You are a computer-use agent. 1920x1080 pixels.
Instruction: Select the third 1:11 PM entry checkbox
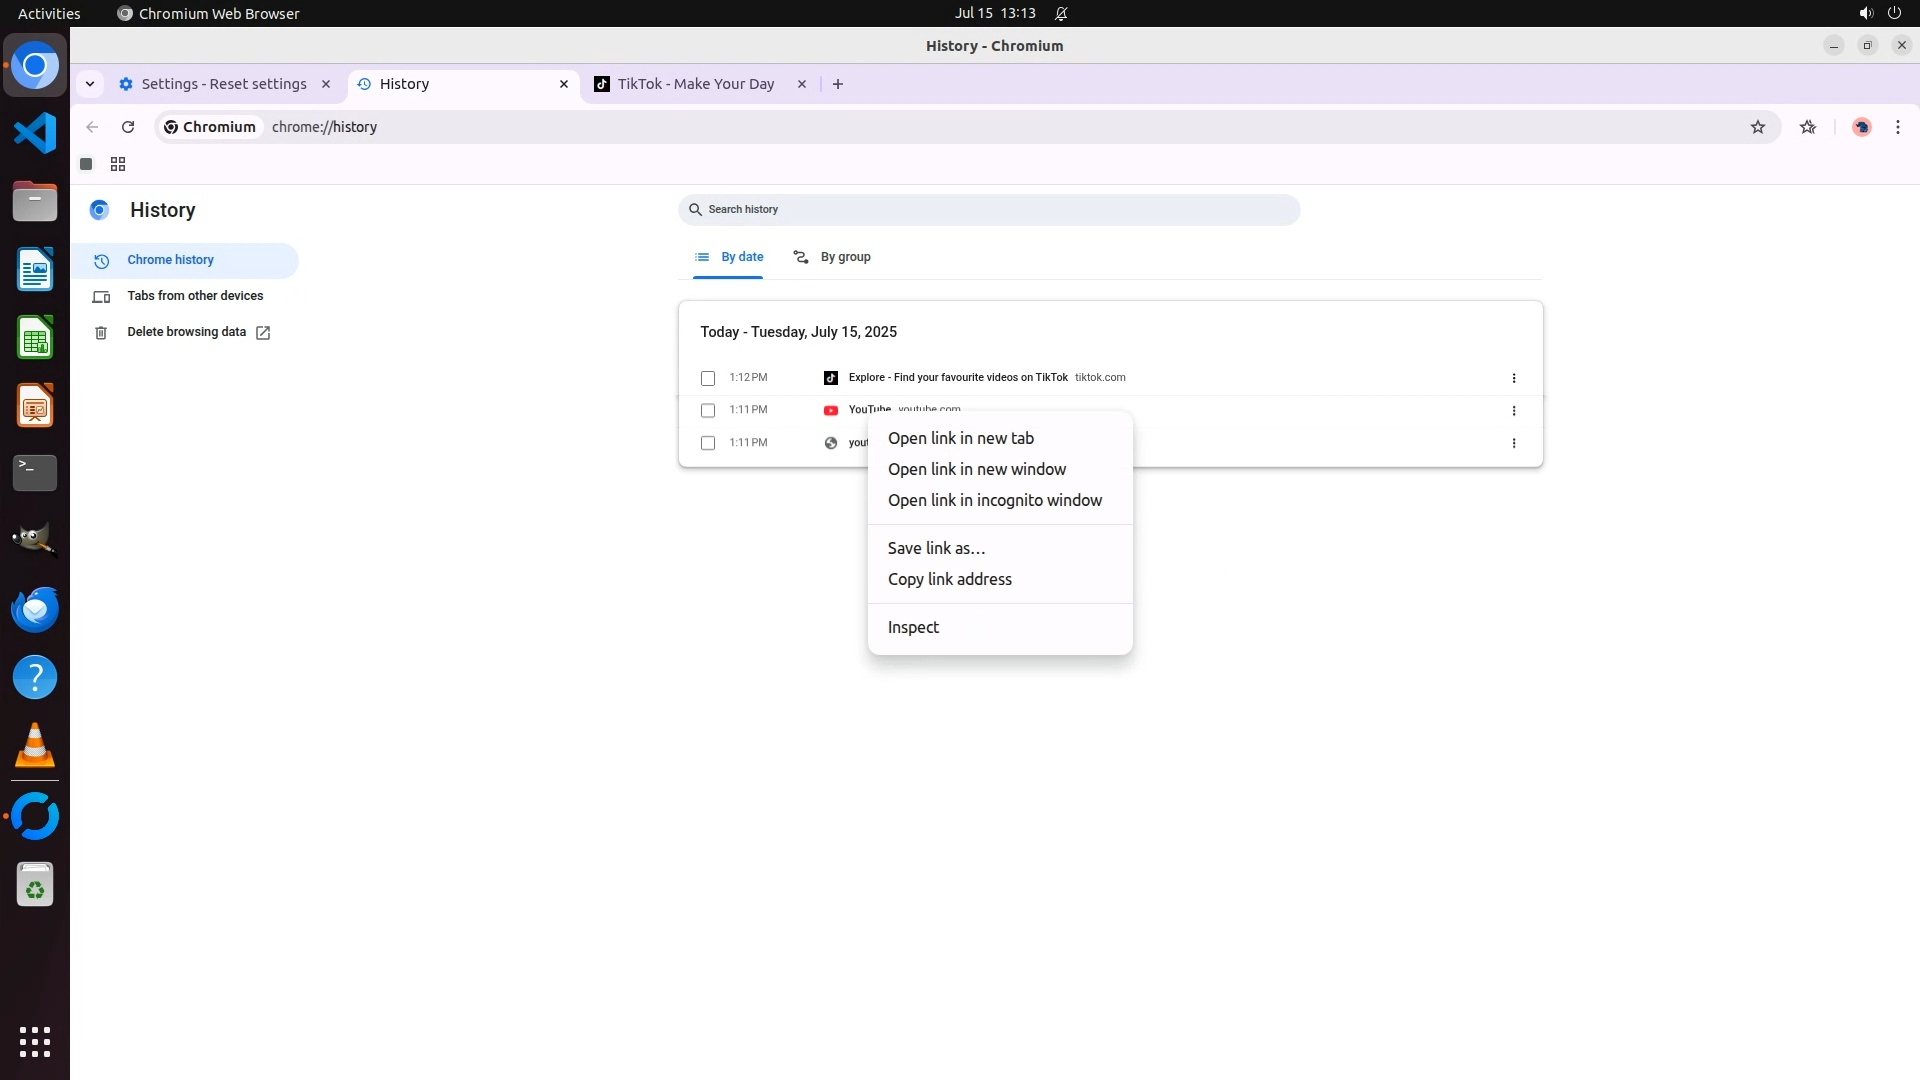tap(708, 443)
